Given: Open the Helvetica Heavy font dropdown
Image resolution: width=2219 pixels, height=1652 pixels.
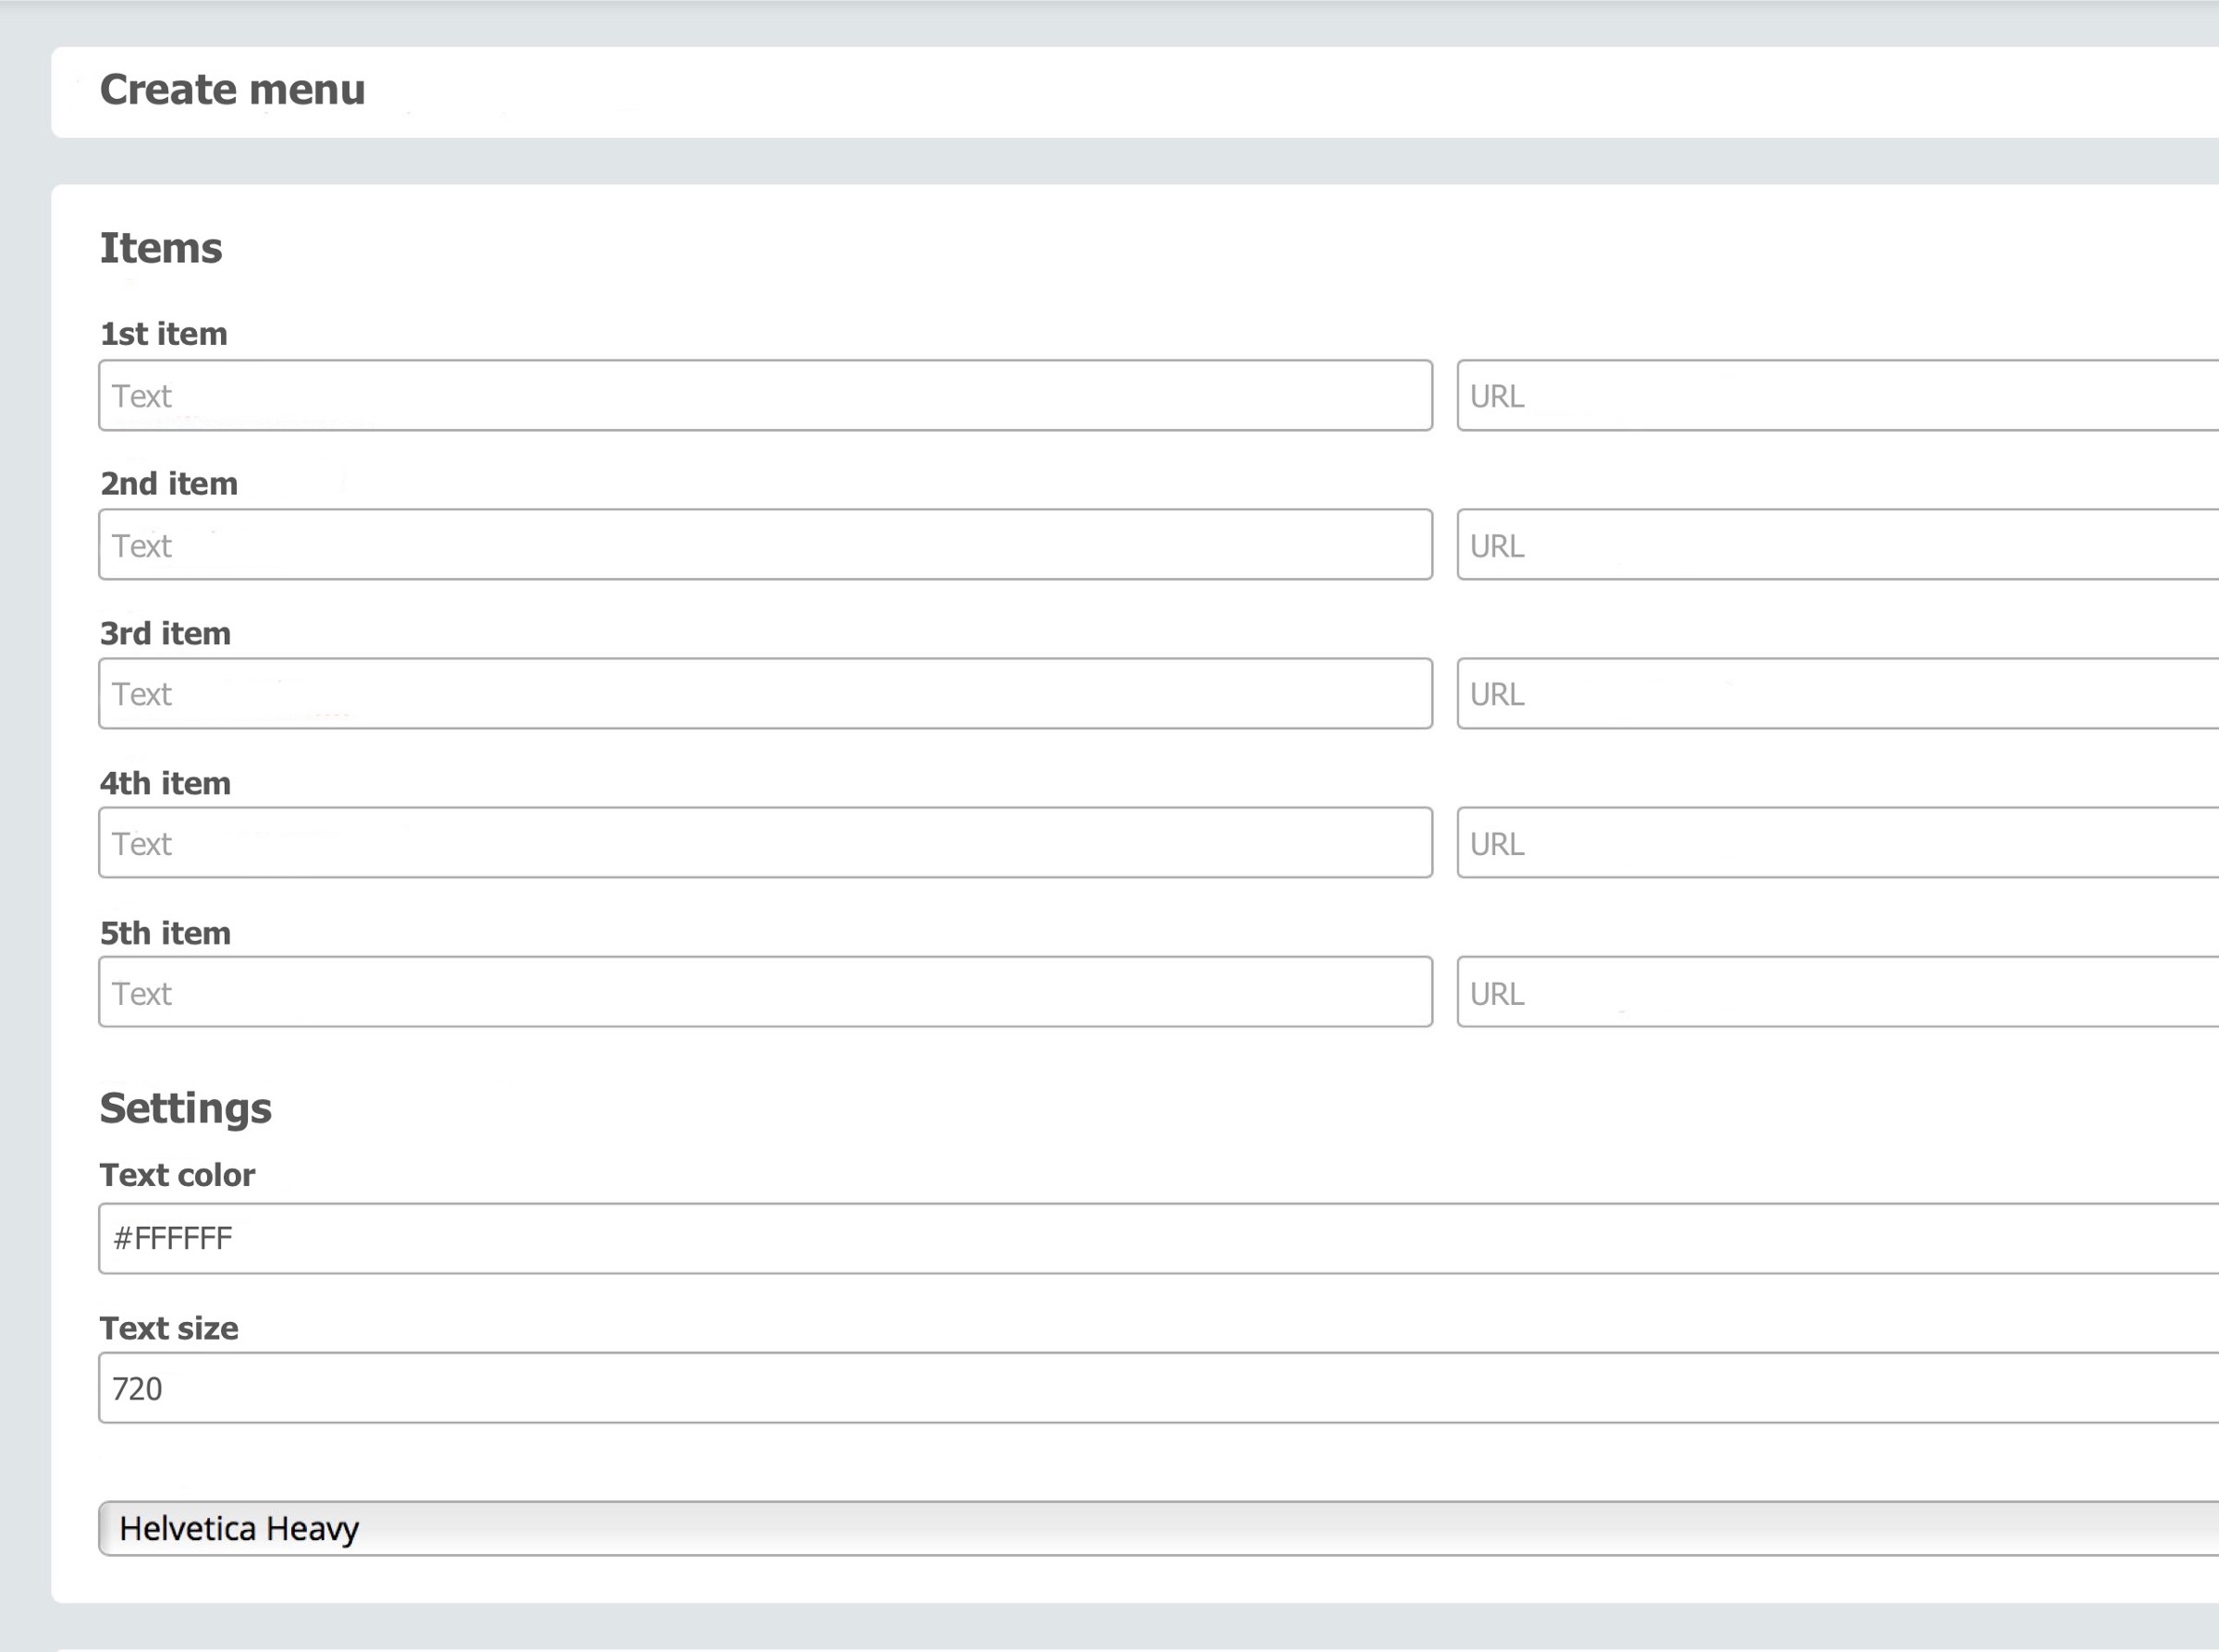Looking at the screenshot, I should click(x=1158, y=1527).
